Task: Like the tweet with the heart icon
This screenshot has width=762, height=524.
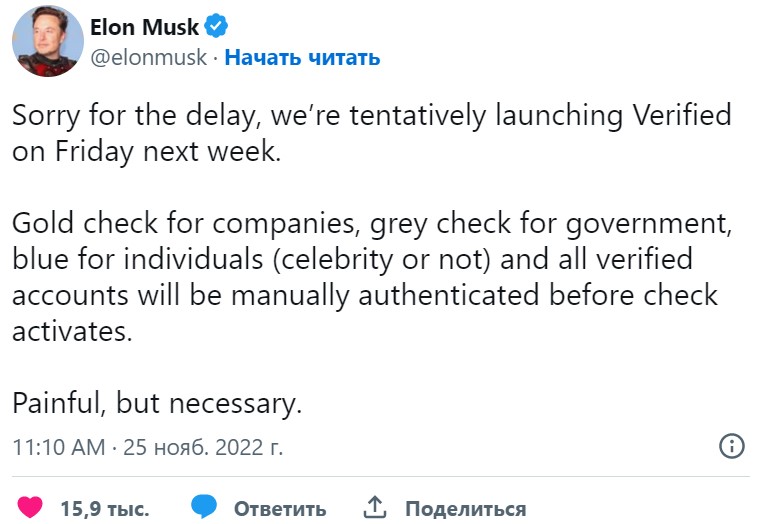Action: pyautogui.click(x=30, y=507)
